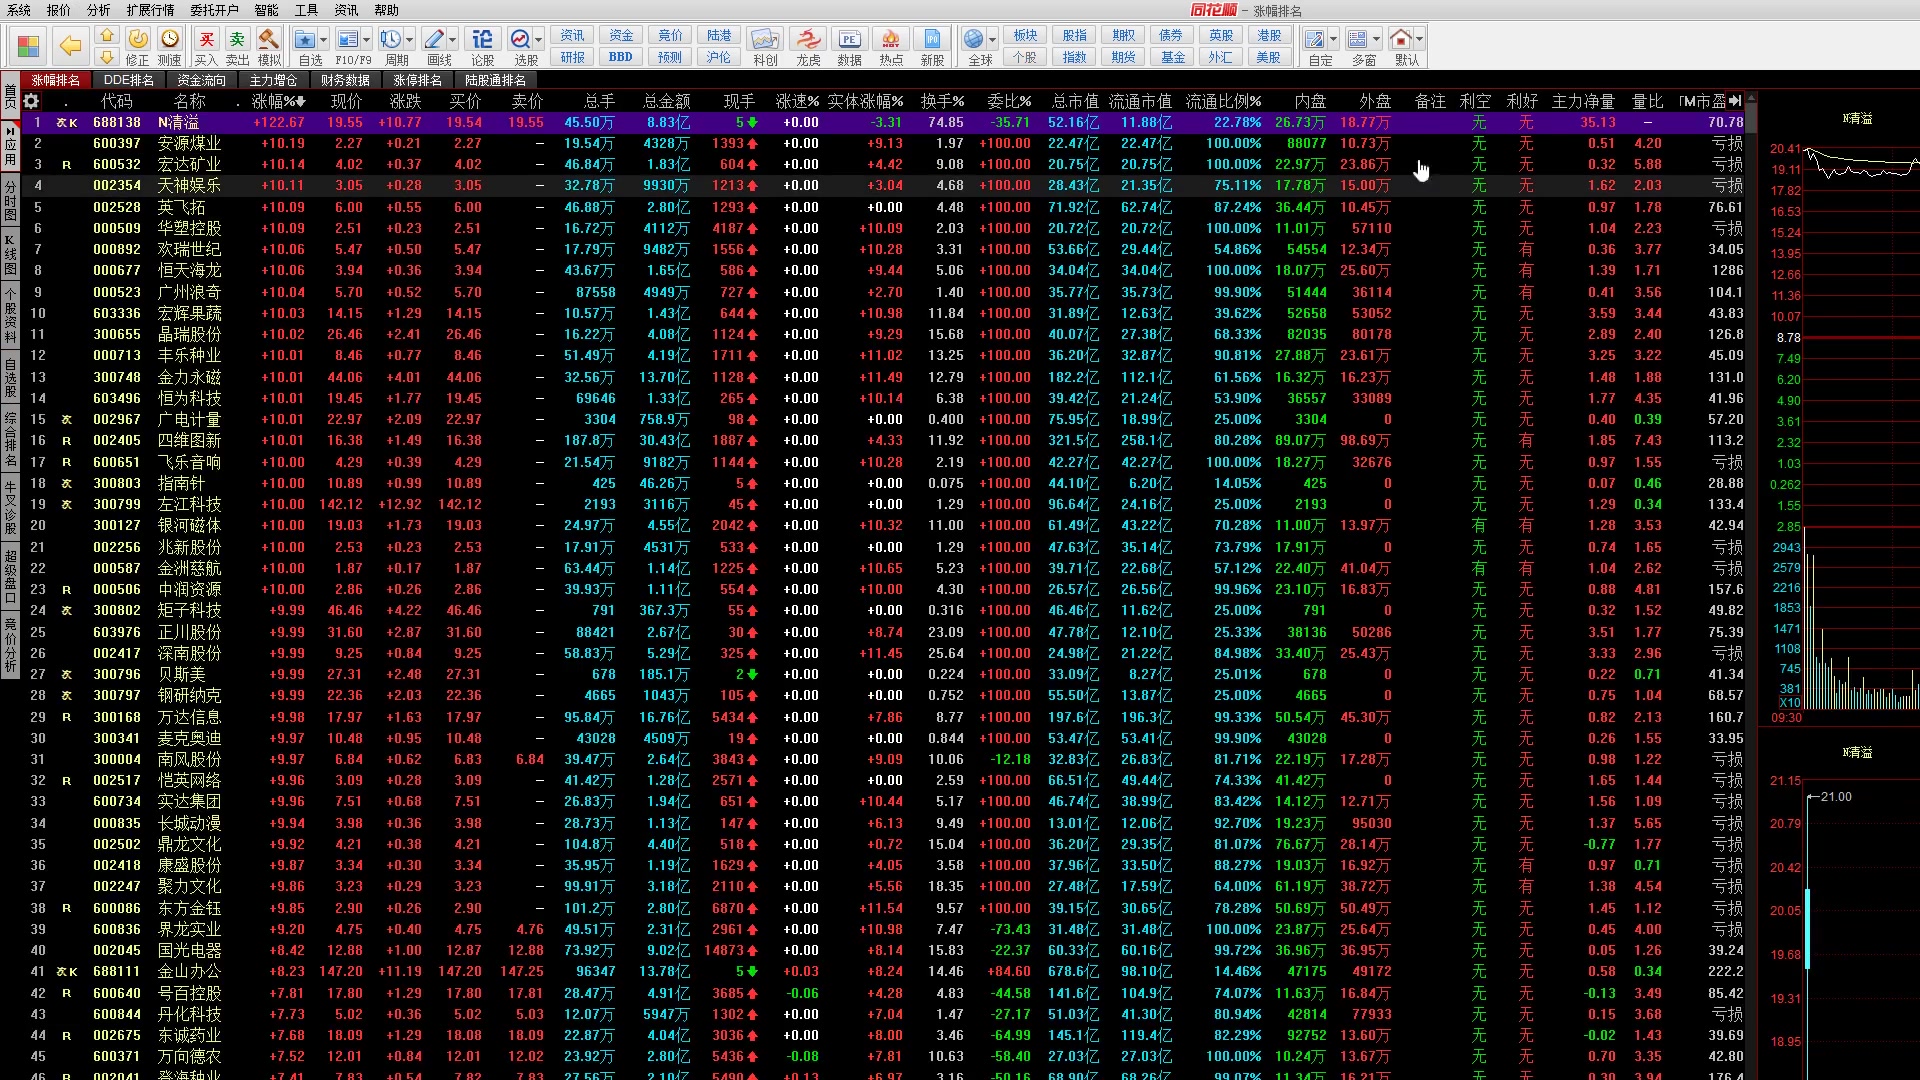This screenshot has width=1920, height=1080.
Task: Expand the 选股 dropdown arrow
Action: [539, 40]
